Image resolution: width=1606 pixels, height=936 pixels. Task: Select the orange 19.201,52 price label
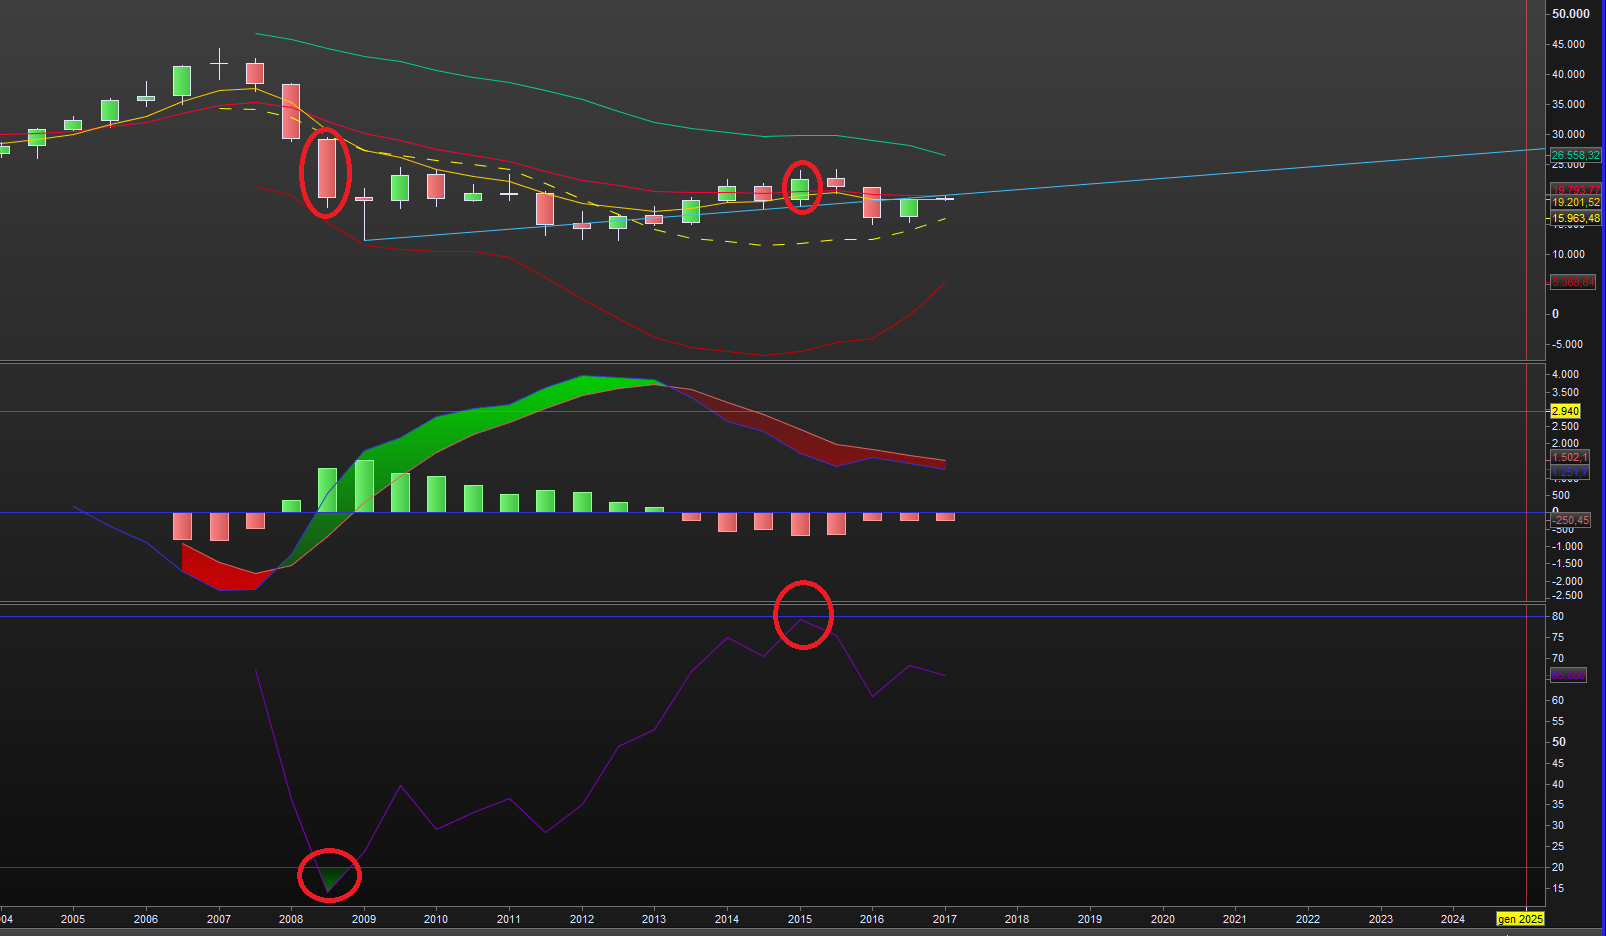[x=1575, y=202]
